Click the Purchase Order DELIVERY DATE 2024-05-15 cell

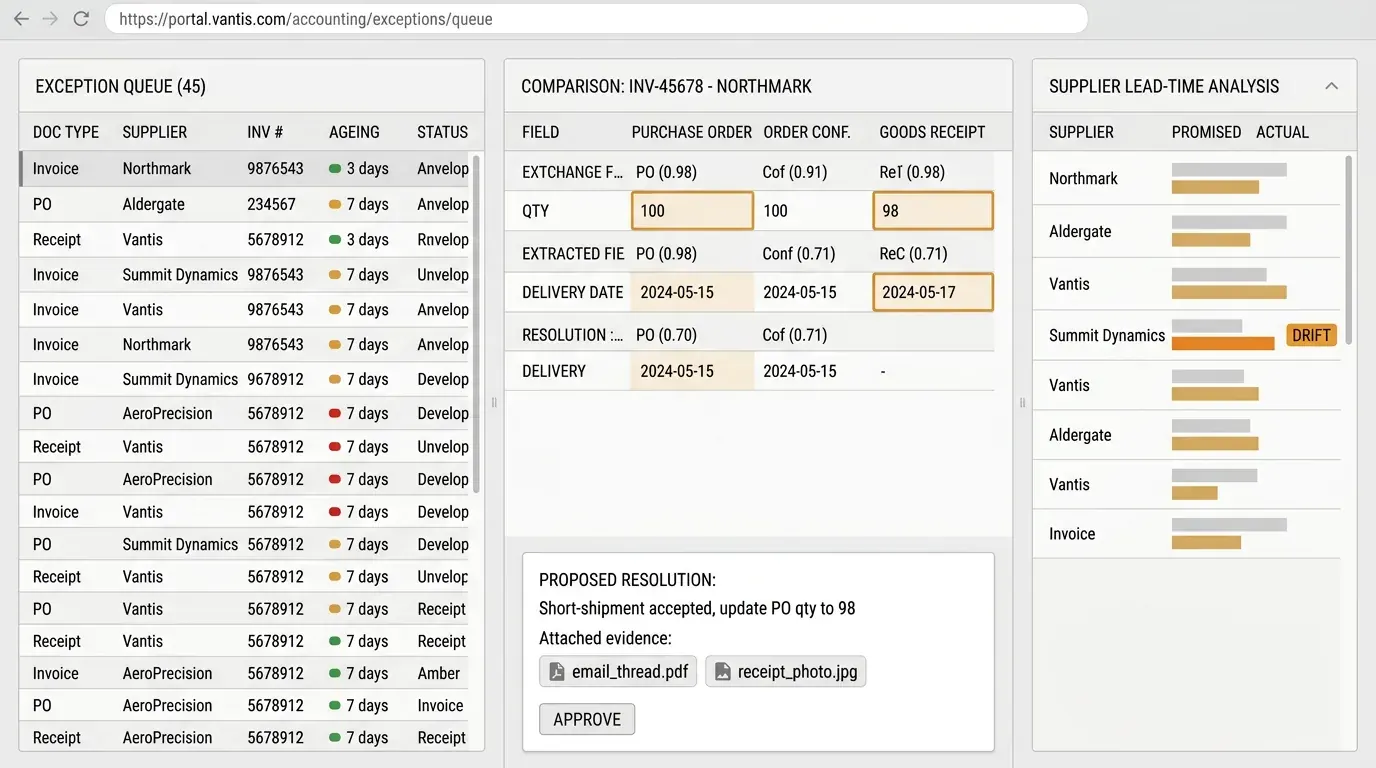[x=692, y=292]
